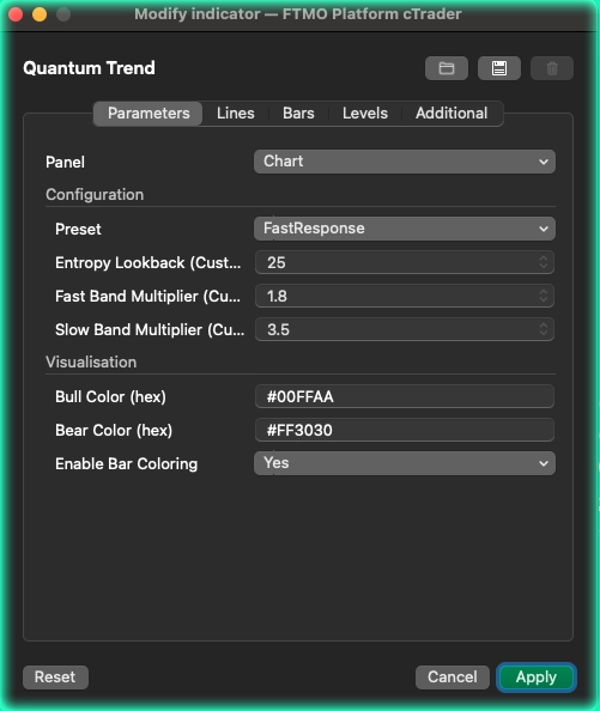Click the Enable Bar Coloring label
Image resolution: width=600 pixels, height=711 pixels.
click(127, 464)
